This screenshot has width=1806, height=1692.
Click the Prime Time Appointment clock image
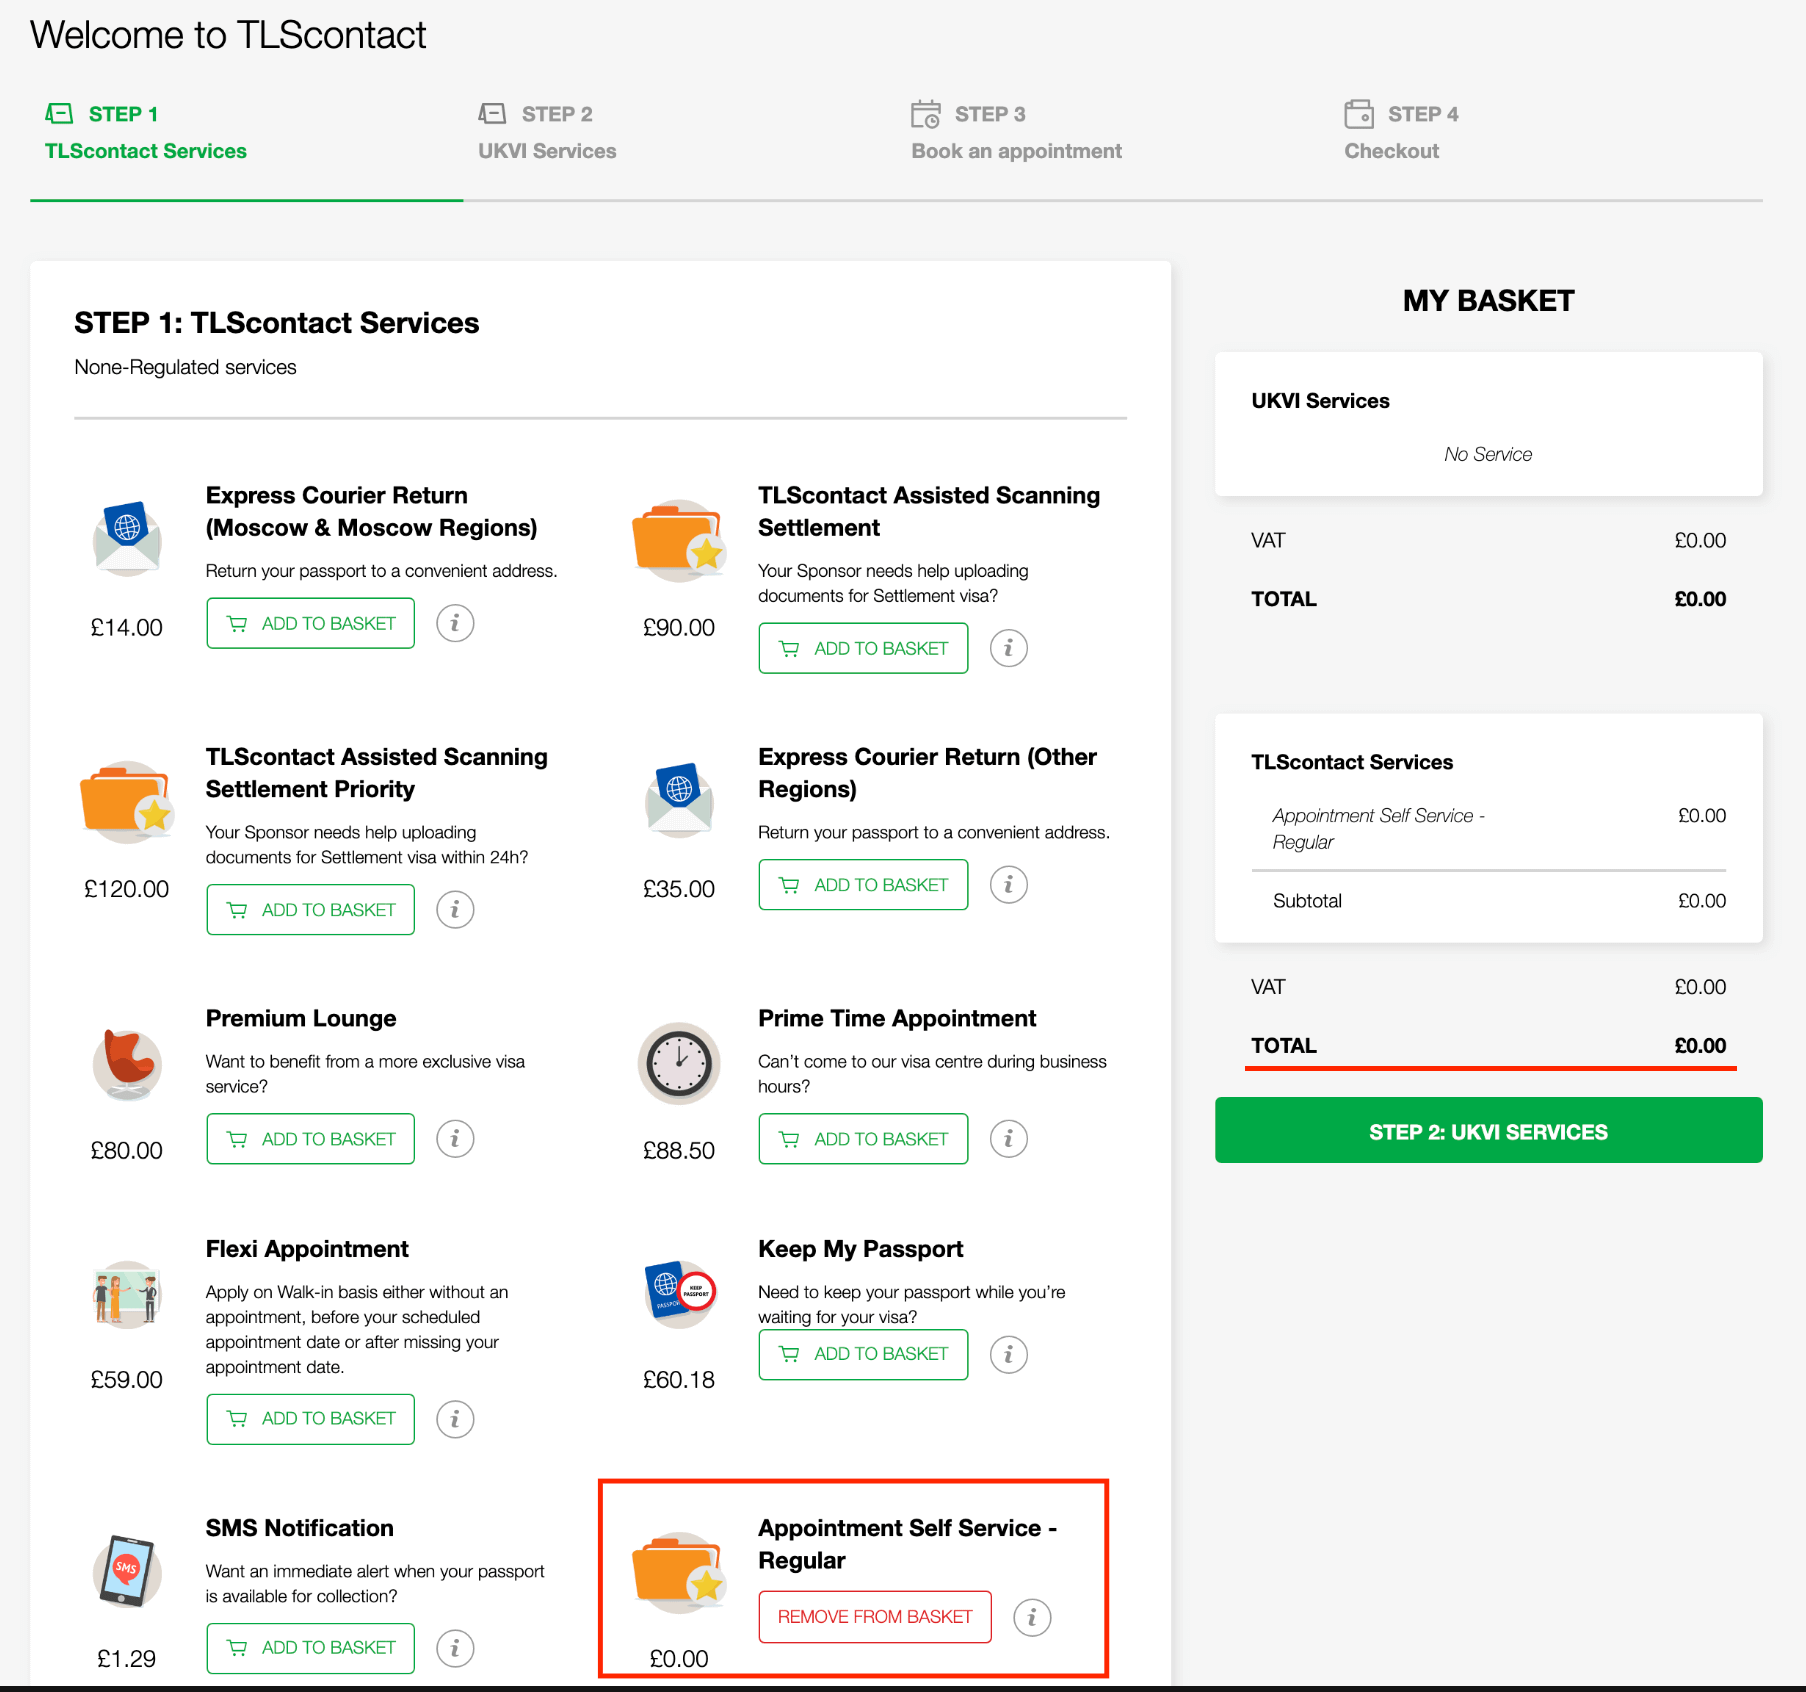pos(679,1063)
